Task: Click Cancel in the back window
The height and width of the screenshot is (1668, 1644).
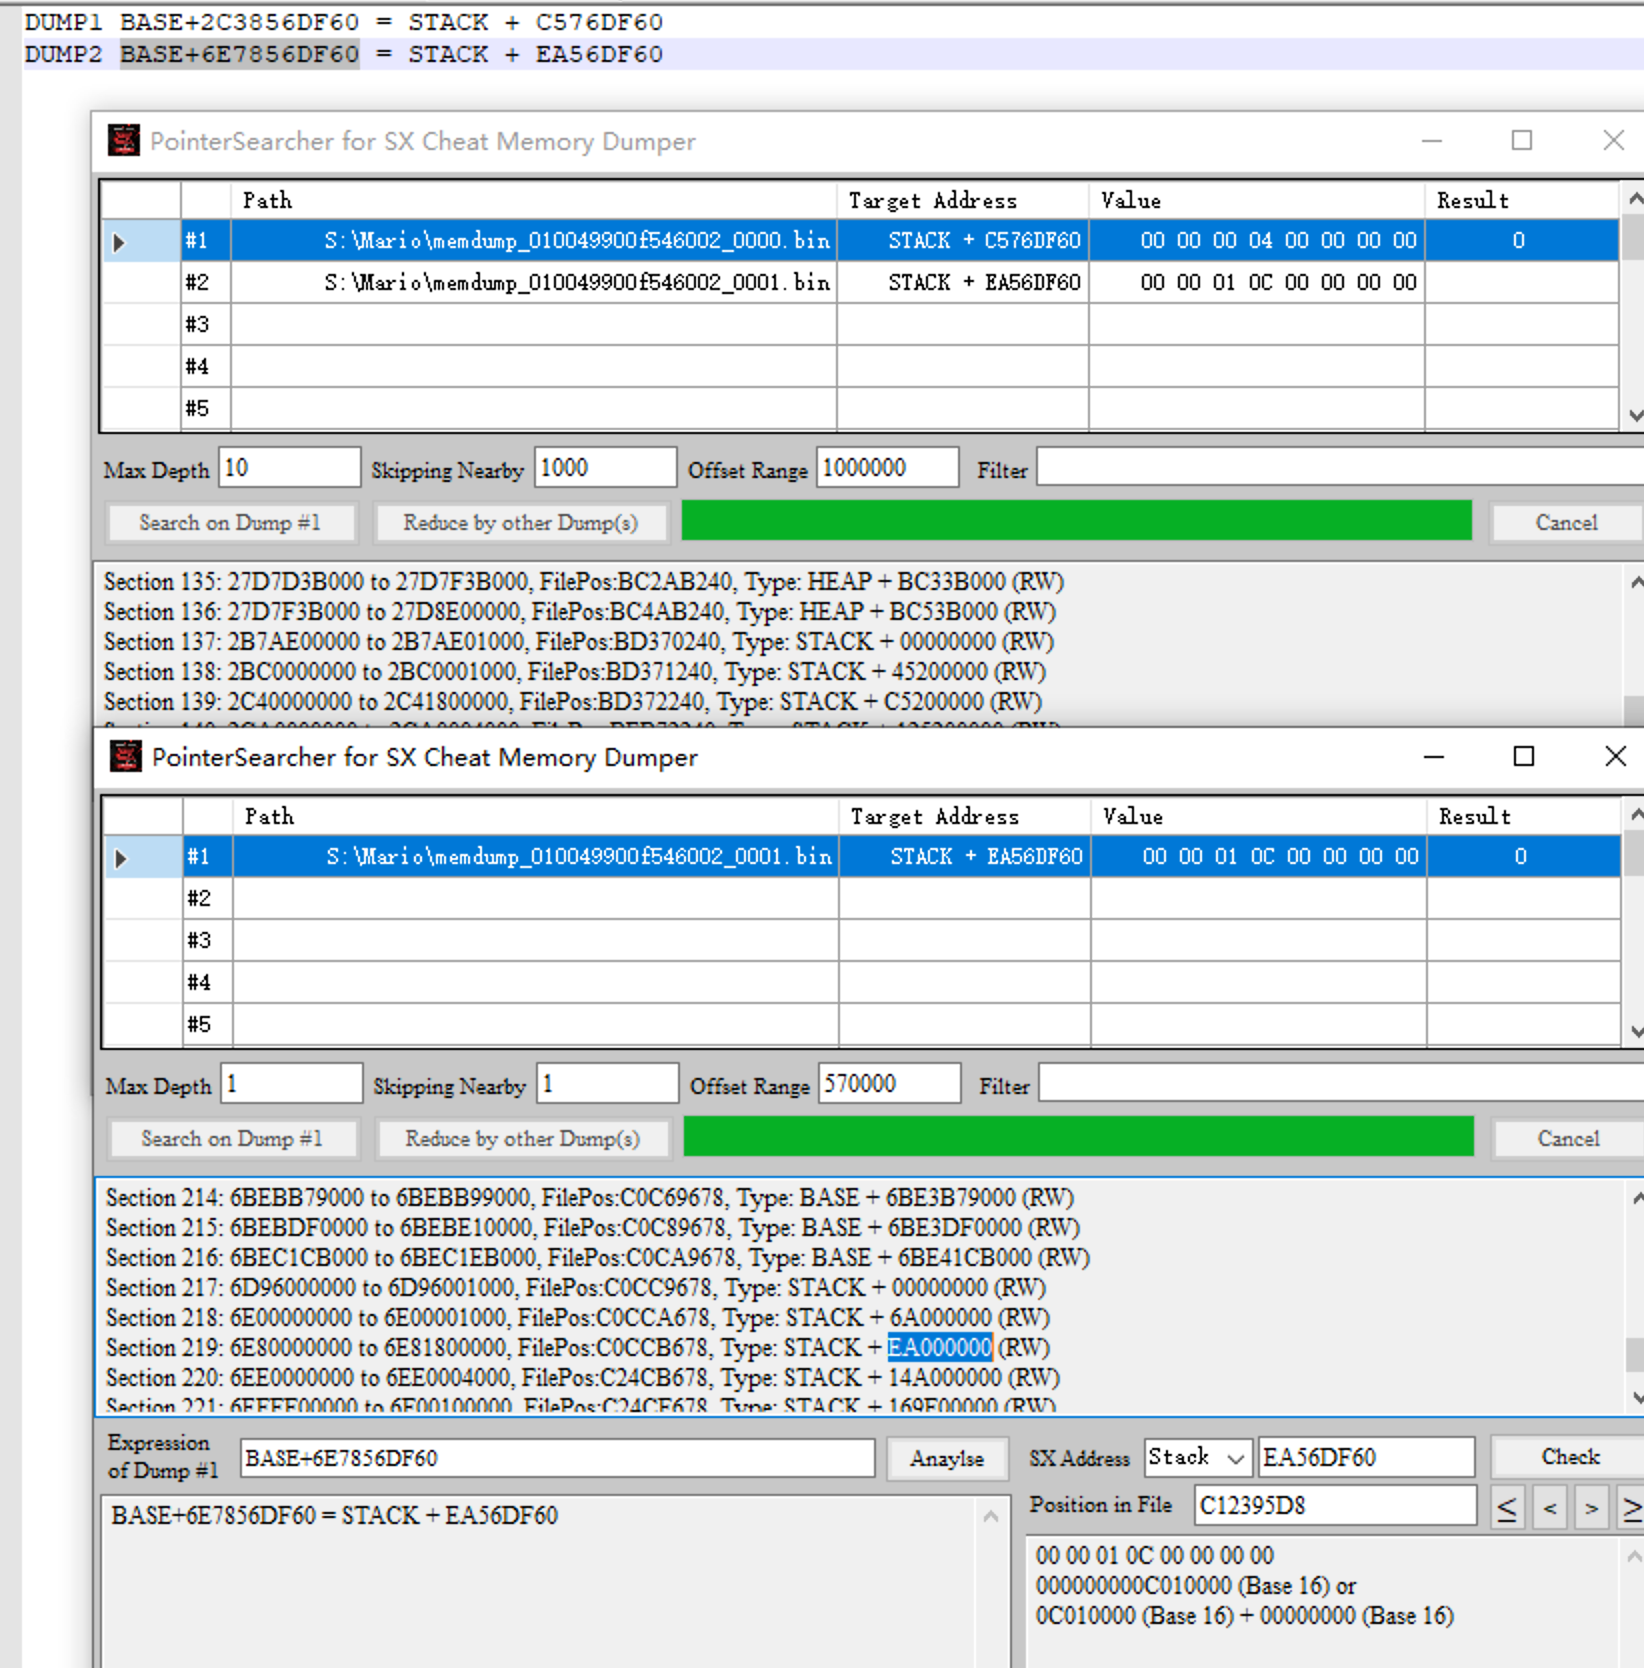Action: (x=1566, y=522)
